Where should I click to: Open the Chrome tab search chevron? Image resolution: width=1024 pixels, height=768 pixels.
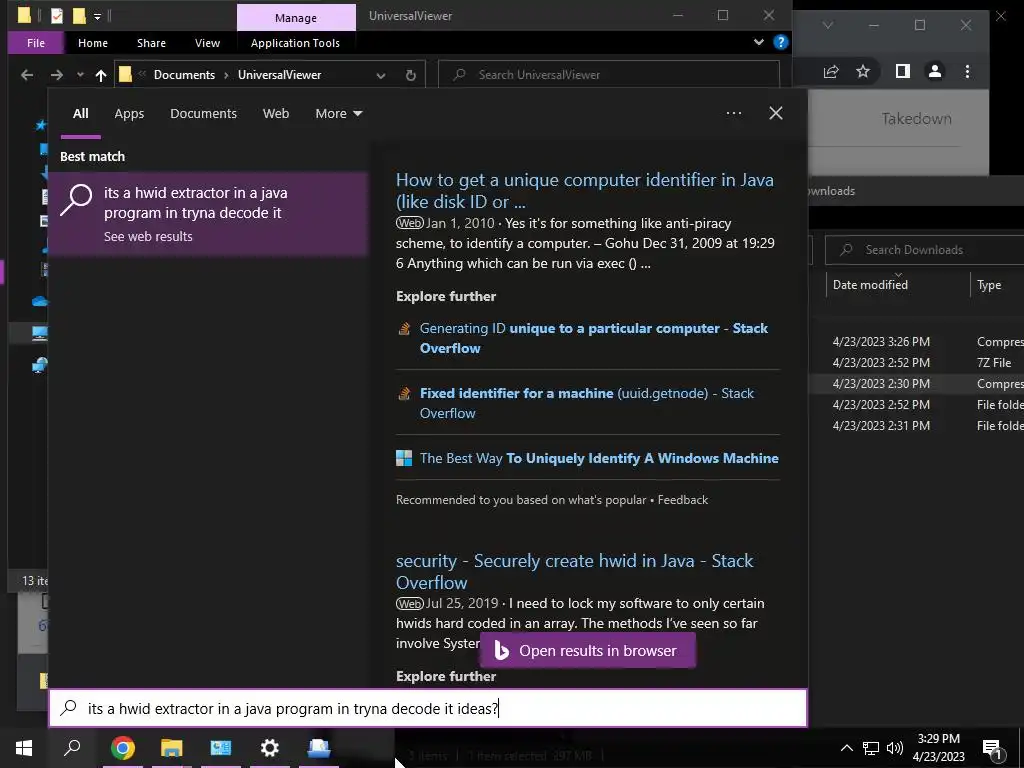pyautogui.click(x=827, y=25)
